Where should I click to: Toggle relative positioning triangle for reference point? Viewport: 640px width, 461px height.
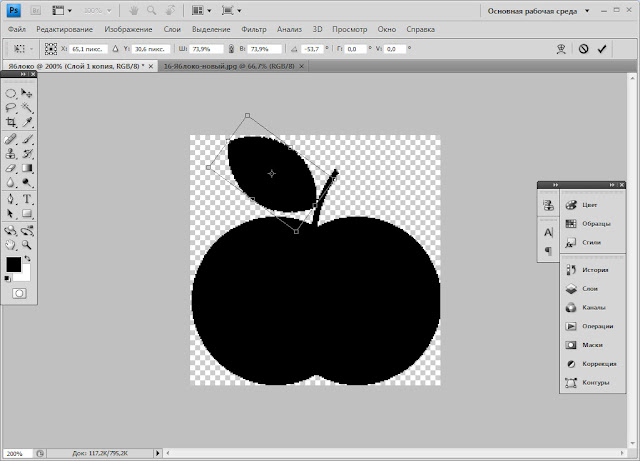116,49
